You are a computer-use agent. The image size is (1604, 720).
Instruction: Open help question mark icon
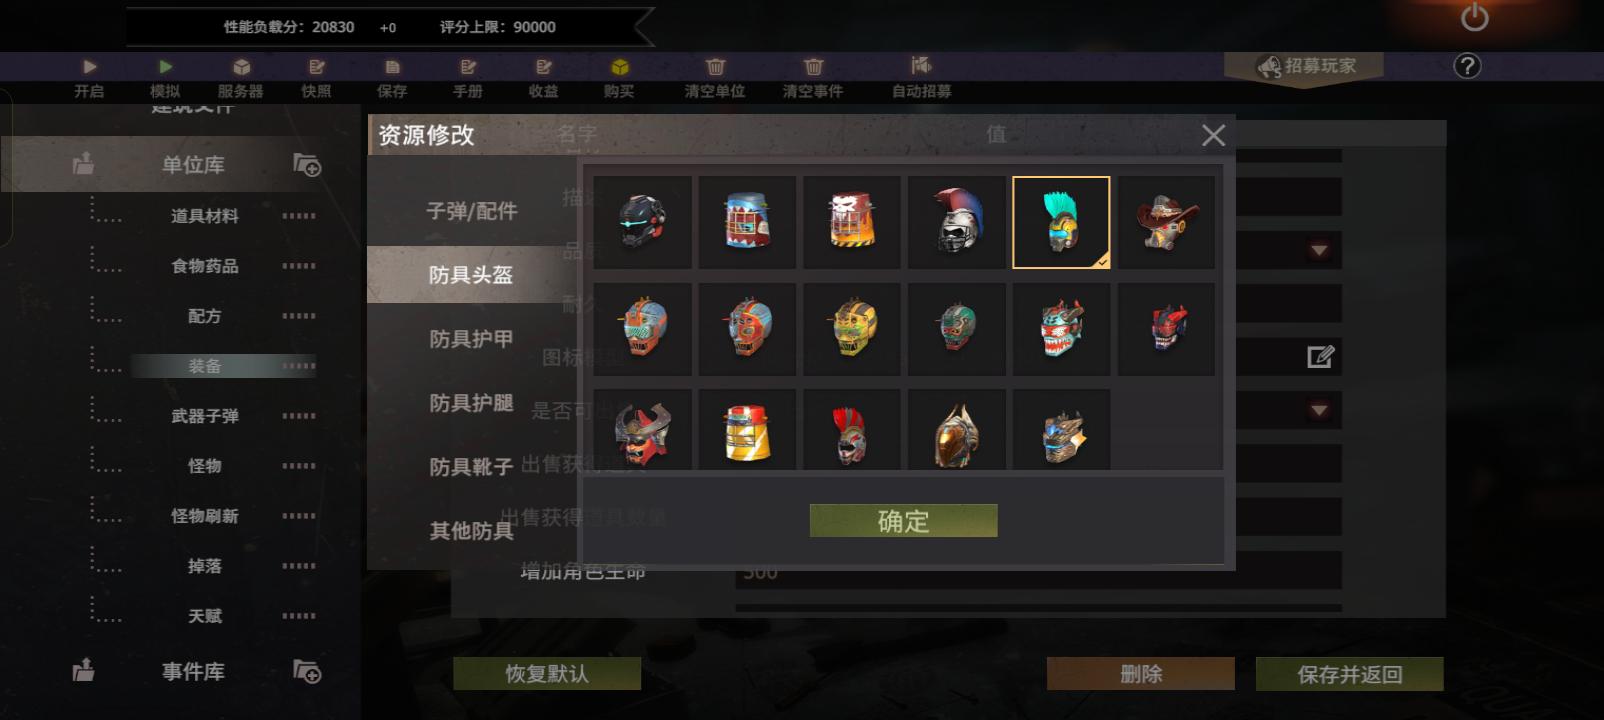click(x=1467, y=66)
